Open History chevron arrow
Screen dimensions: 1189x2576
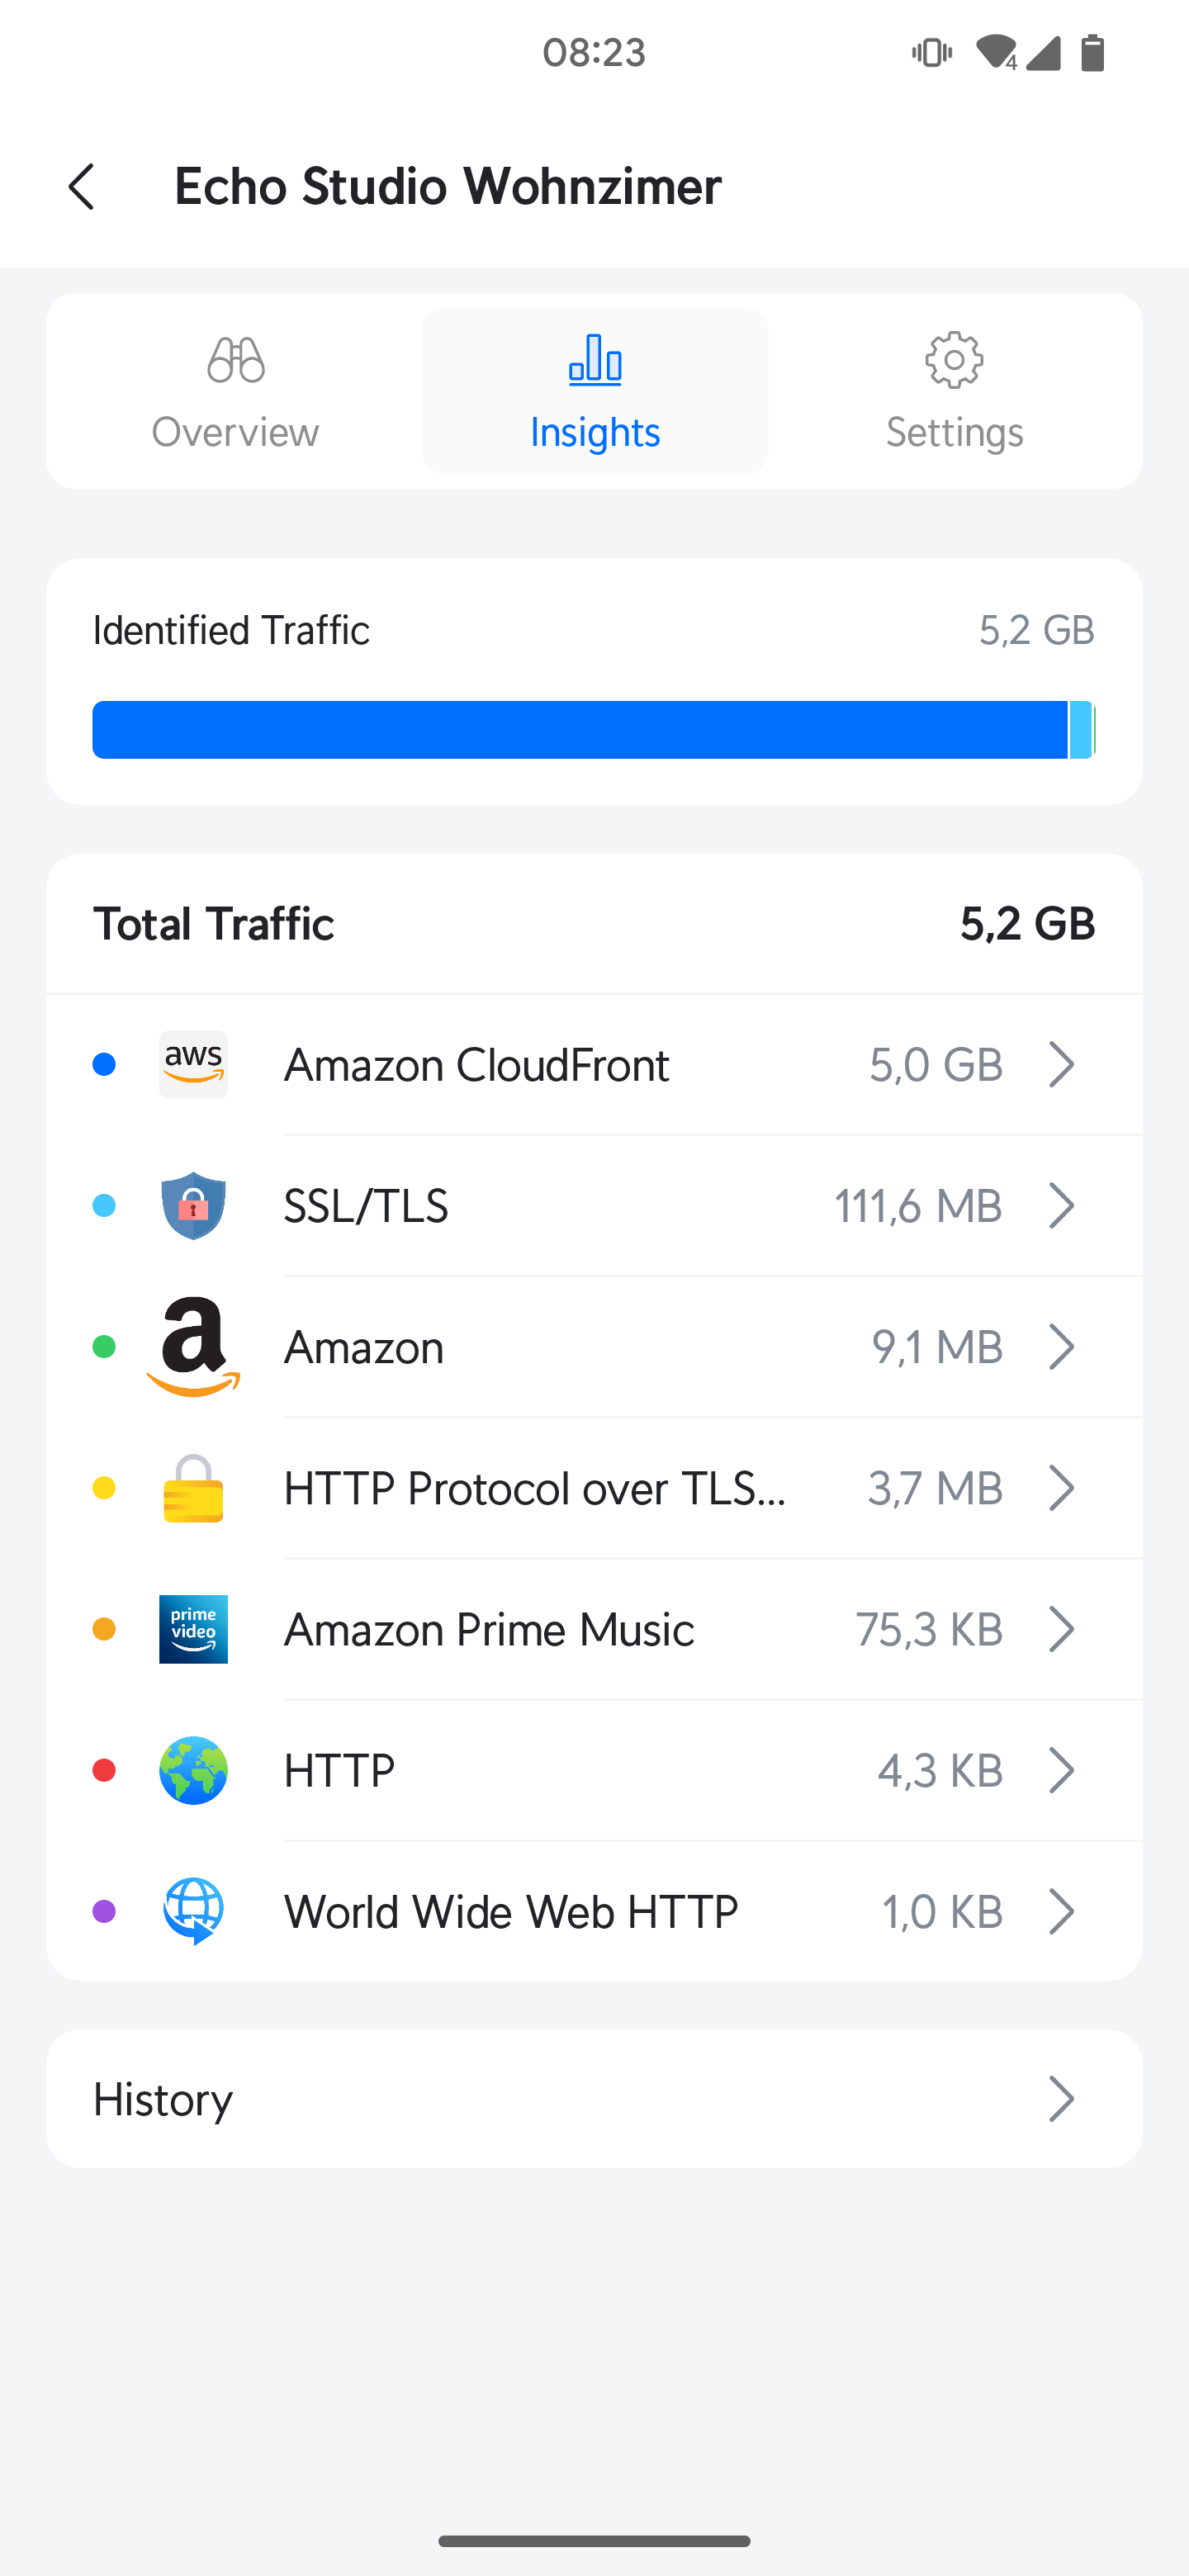click(1061, 2099)
